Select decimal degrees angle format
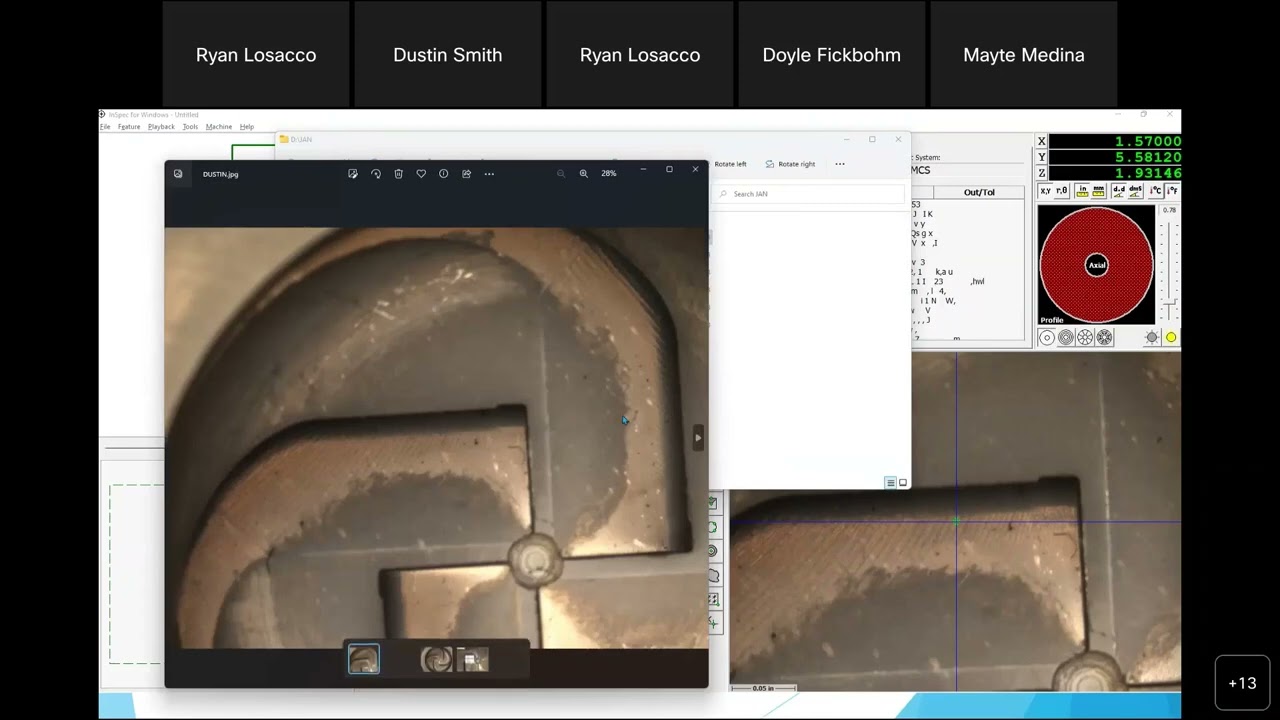Image resolution: width=1280 pixels, height=720 pixels. [1119, 191]
